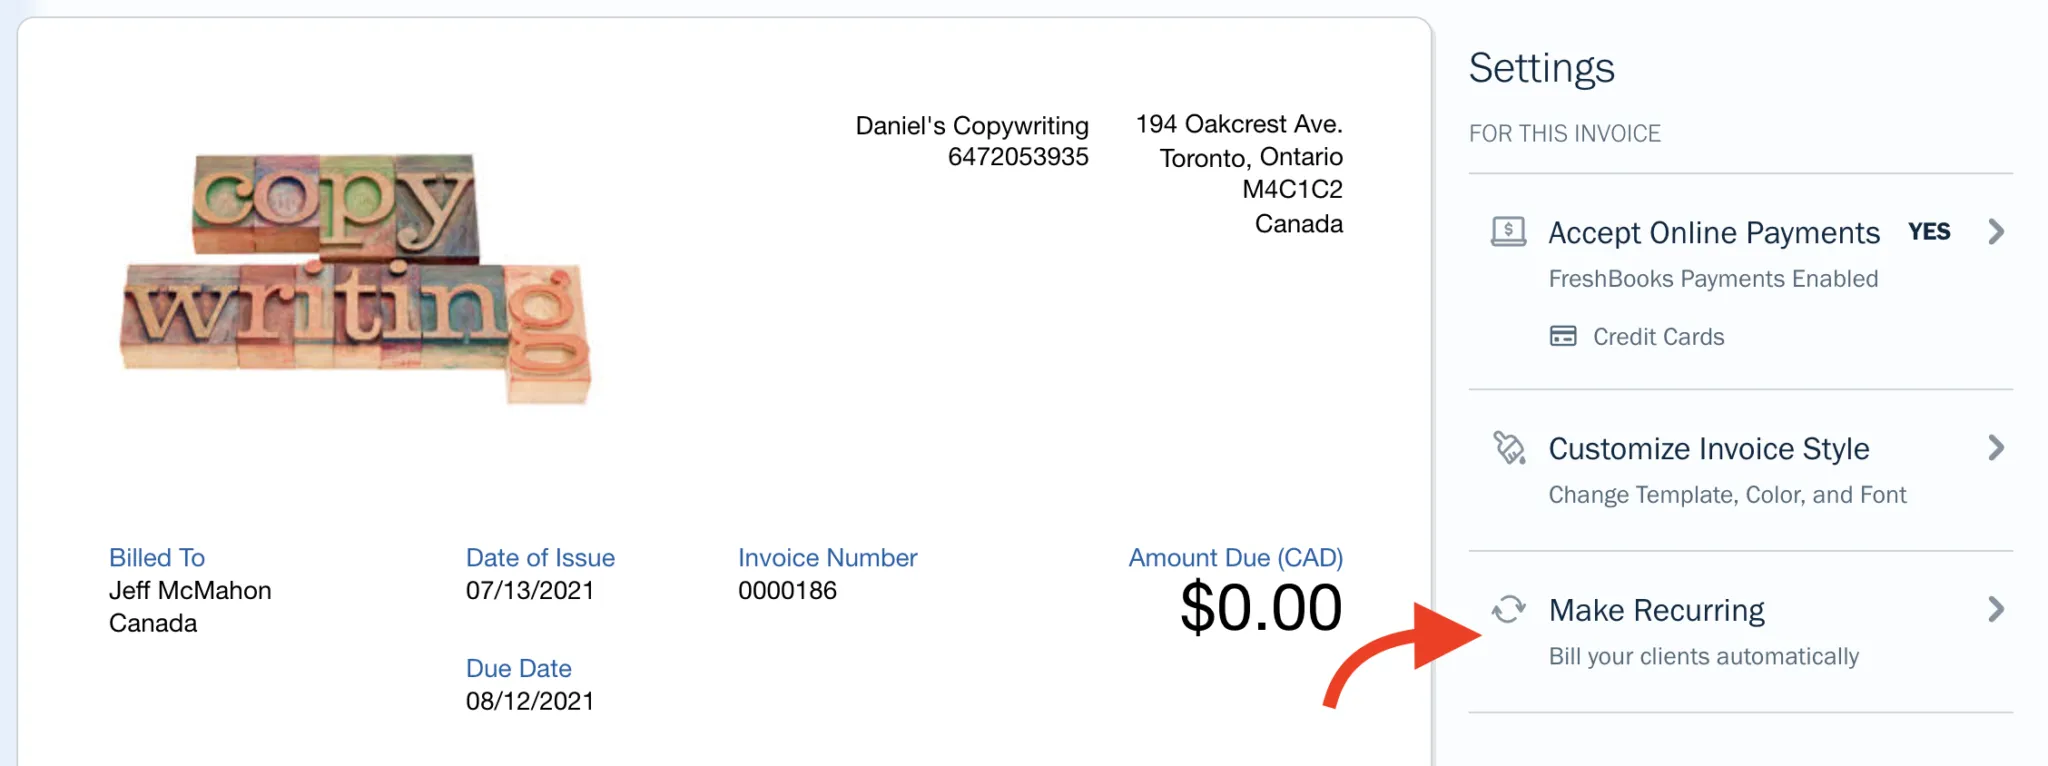Expand Customize Invoice Style chevron
Viewport: 2048px width, 766px height.
tap(1995, 448)
